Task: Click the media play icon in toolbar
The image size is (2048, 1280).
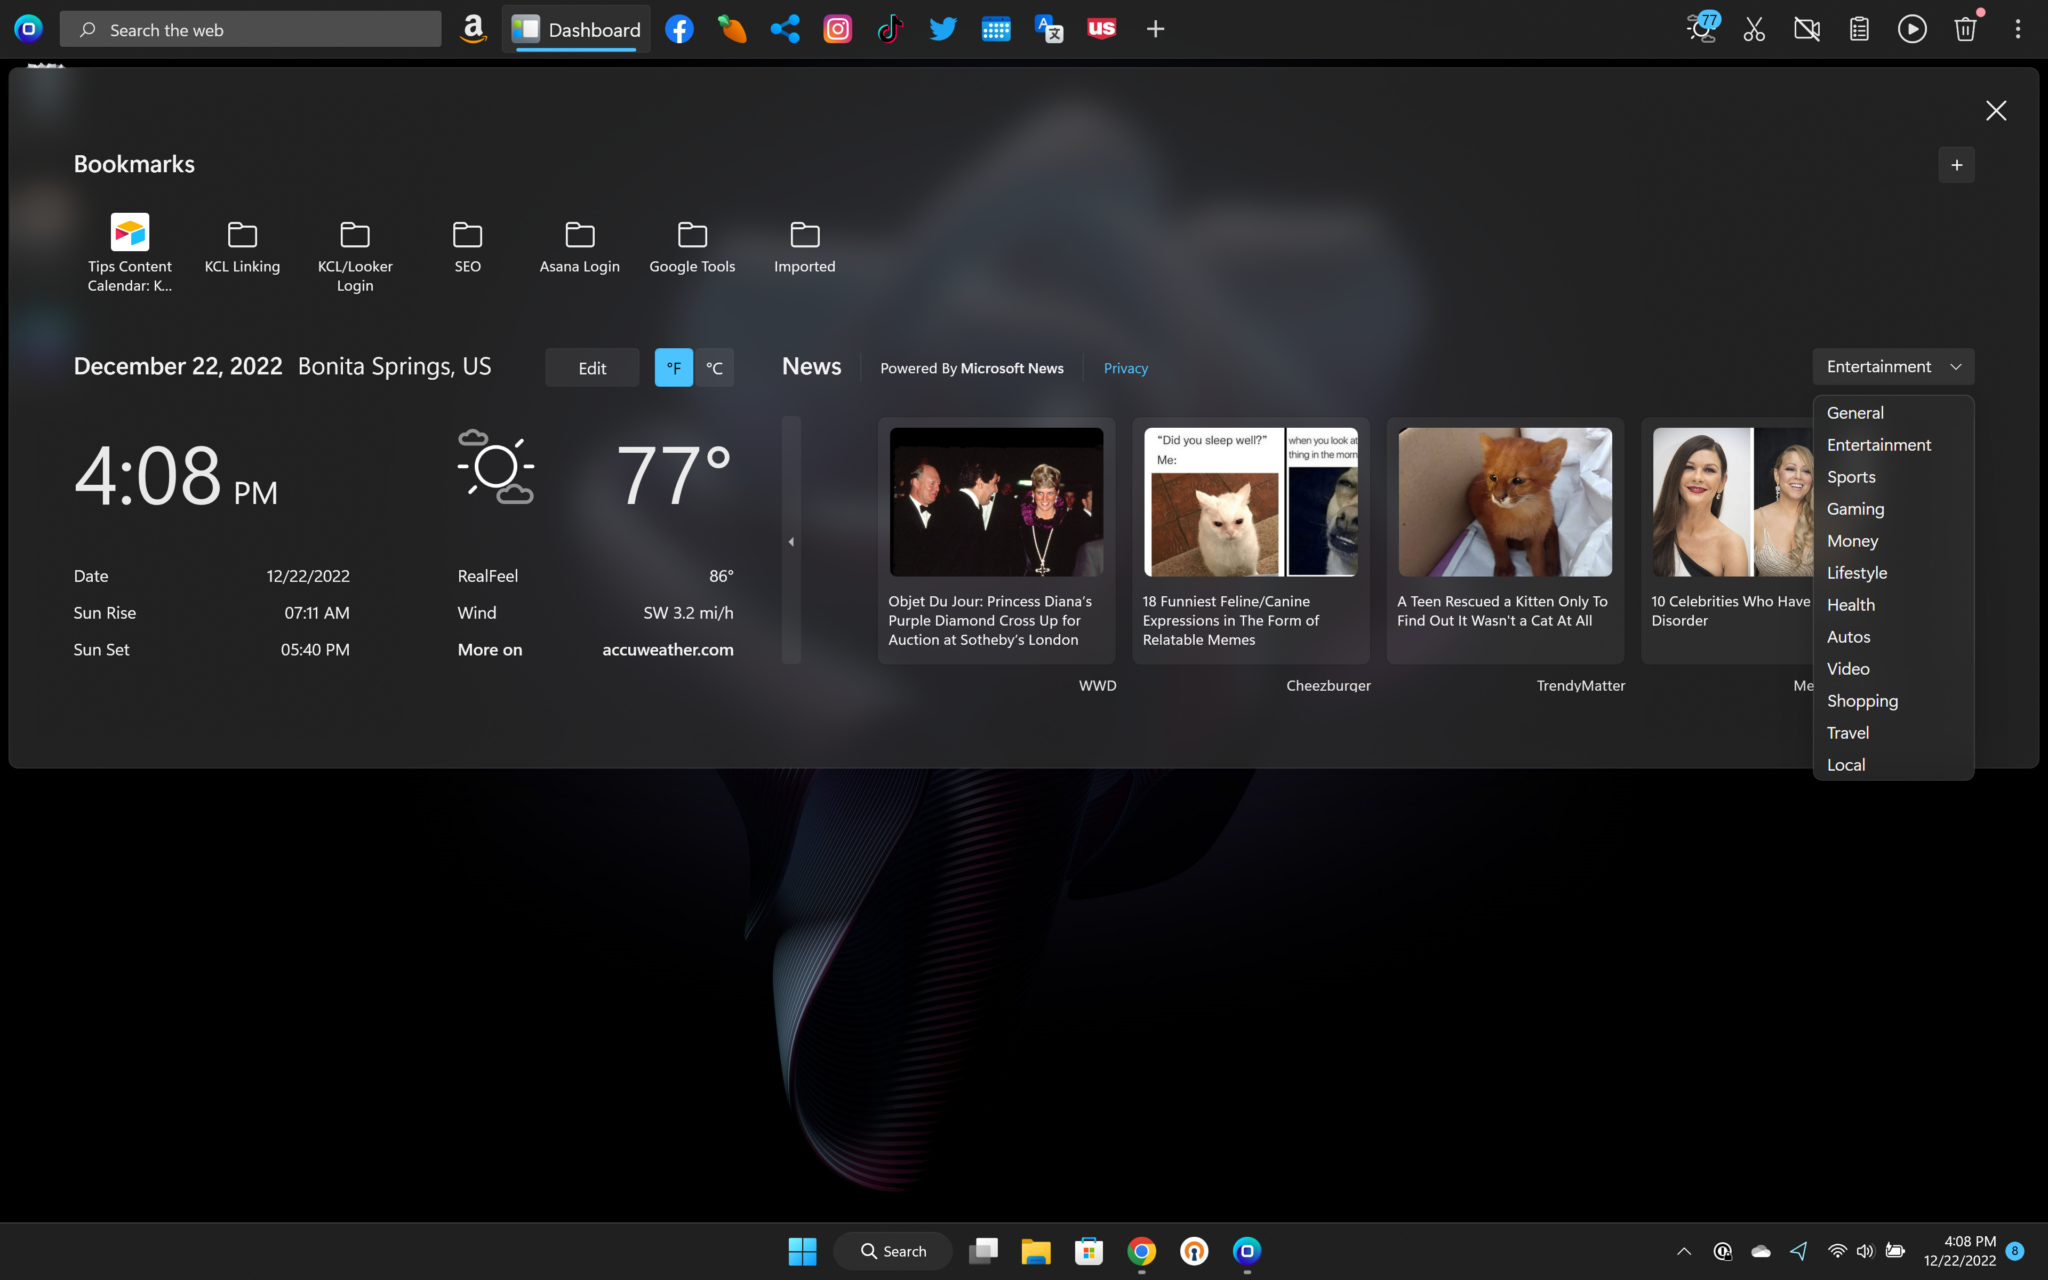Action: [x=1912, y=29]
